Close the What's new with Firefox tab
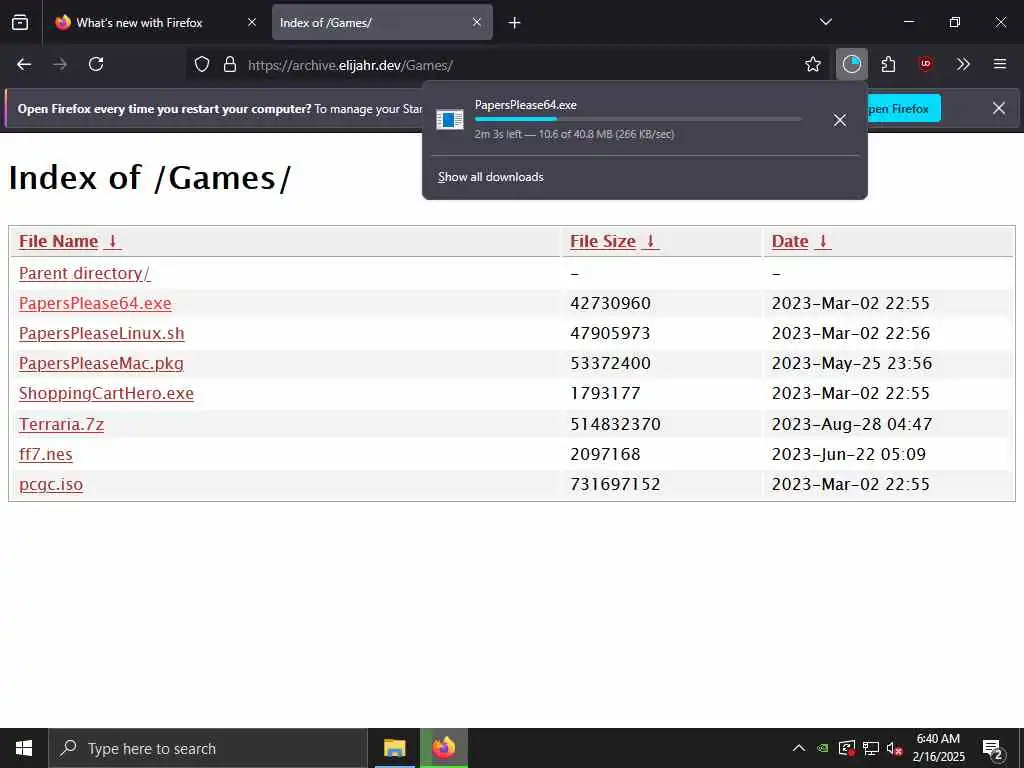Screen dimensions: 1024x768 [x=252, y=22]
